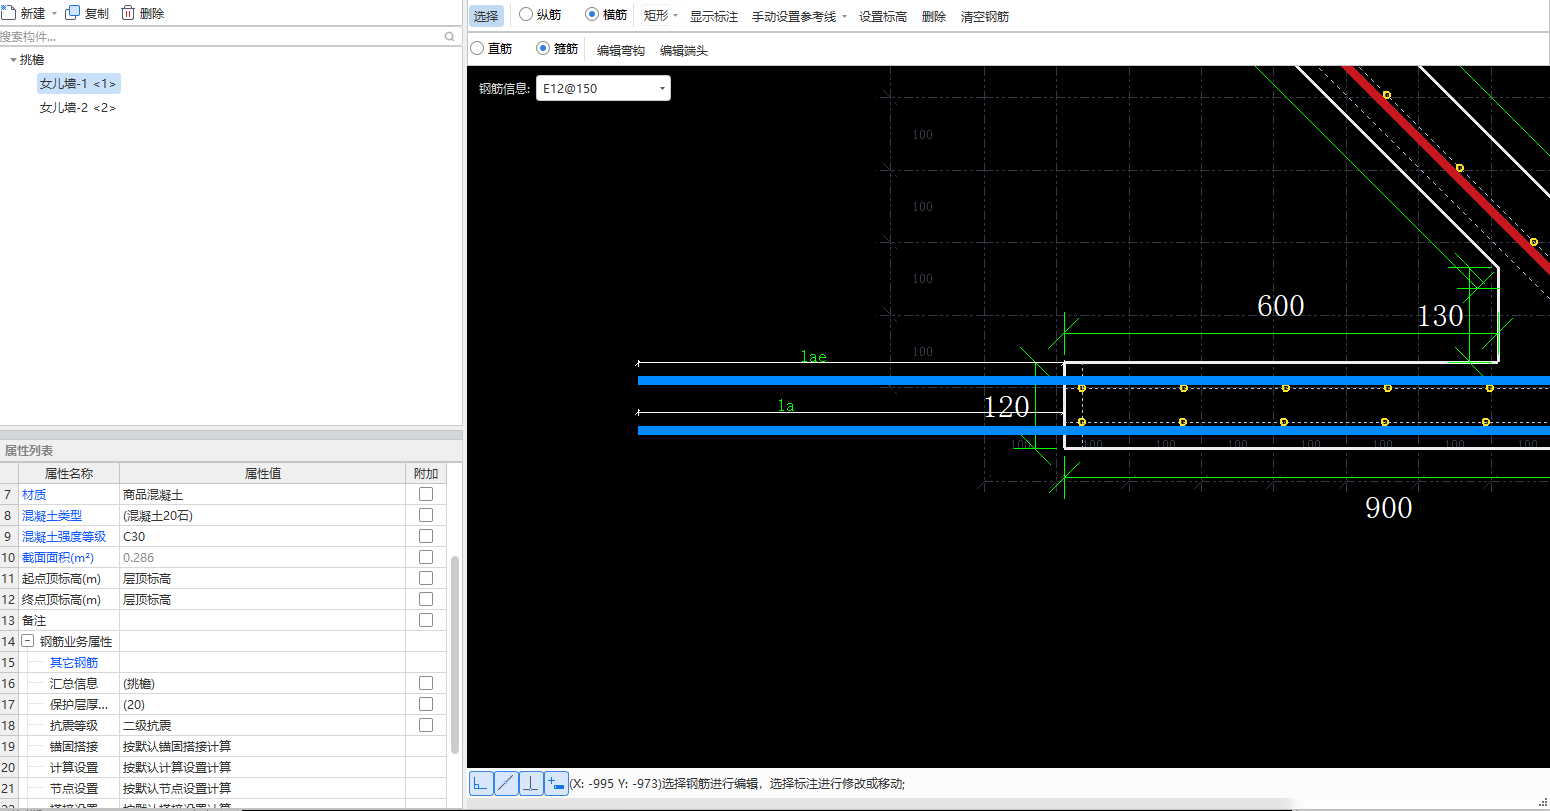
Task: Toggle the coordinate input icon with plus
Action: [556, 783]
